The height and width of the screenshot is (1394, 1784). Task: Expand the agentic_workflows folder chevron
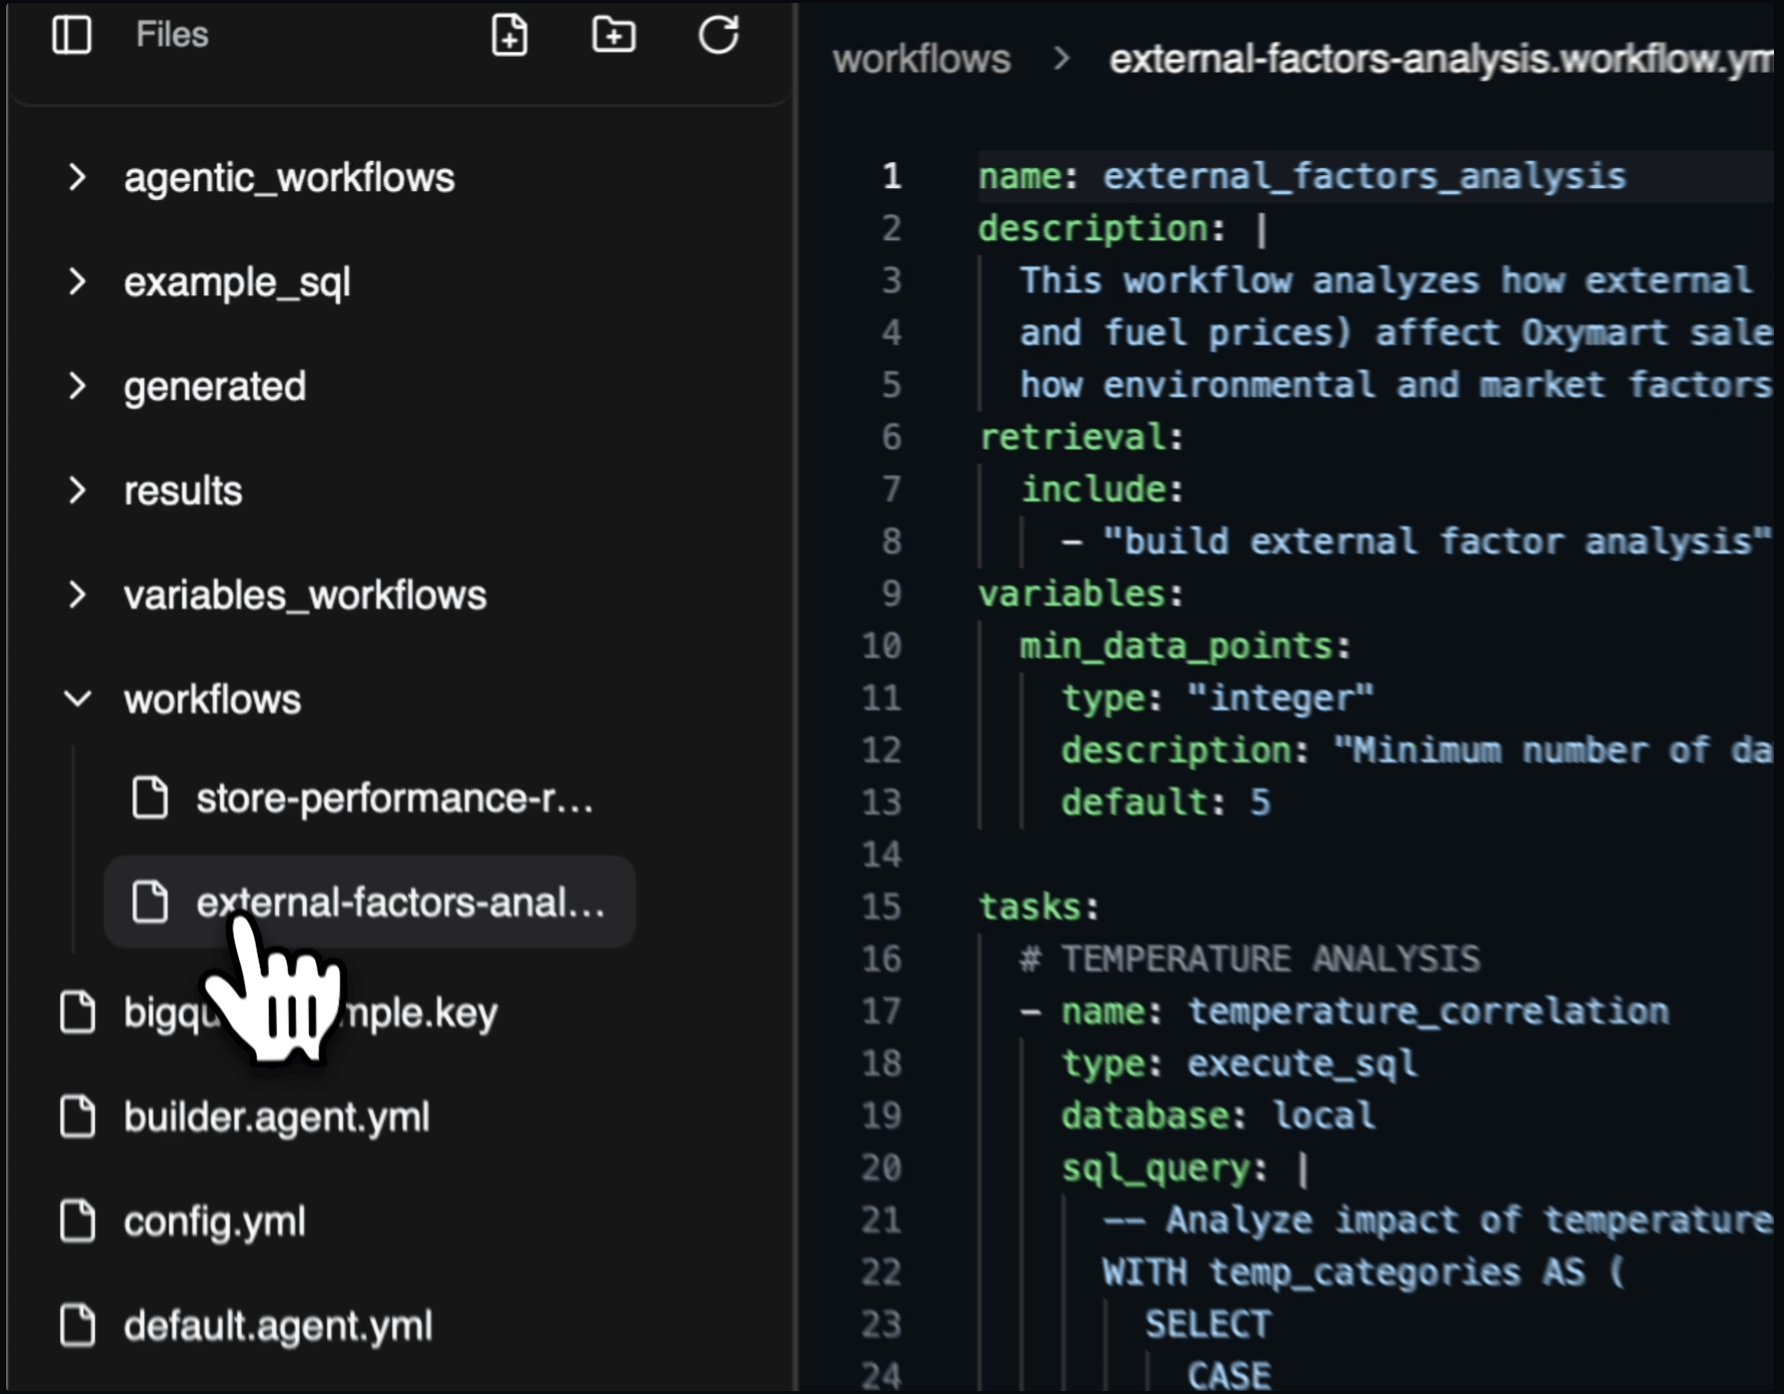click(77, 178)
